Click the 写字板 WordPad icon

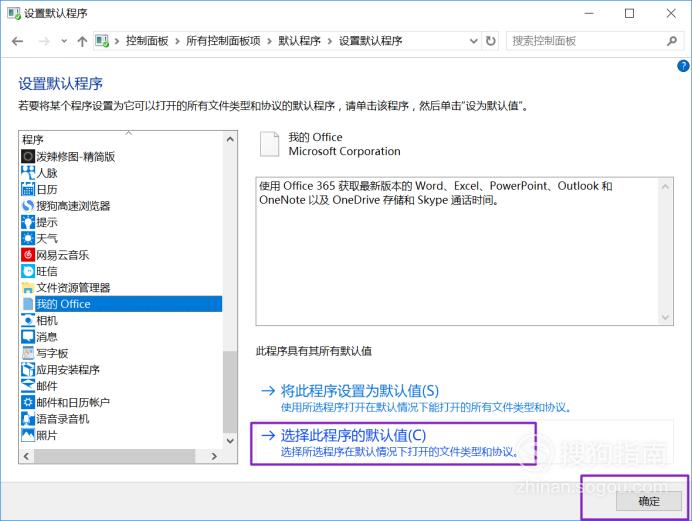pos(28,353)
